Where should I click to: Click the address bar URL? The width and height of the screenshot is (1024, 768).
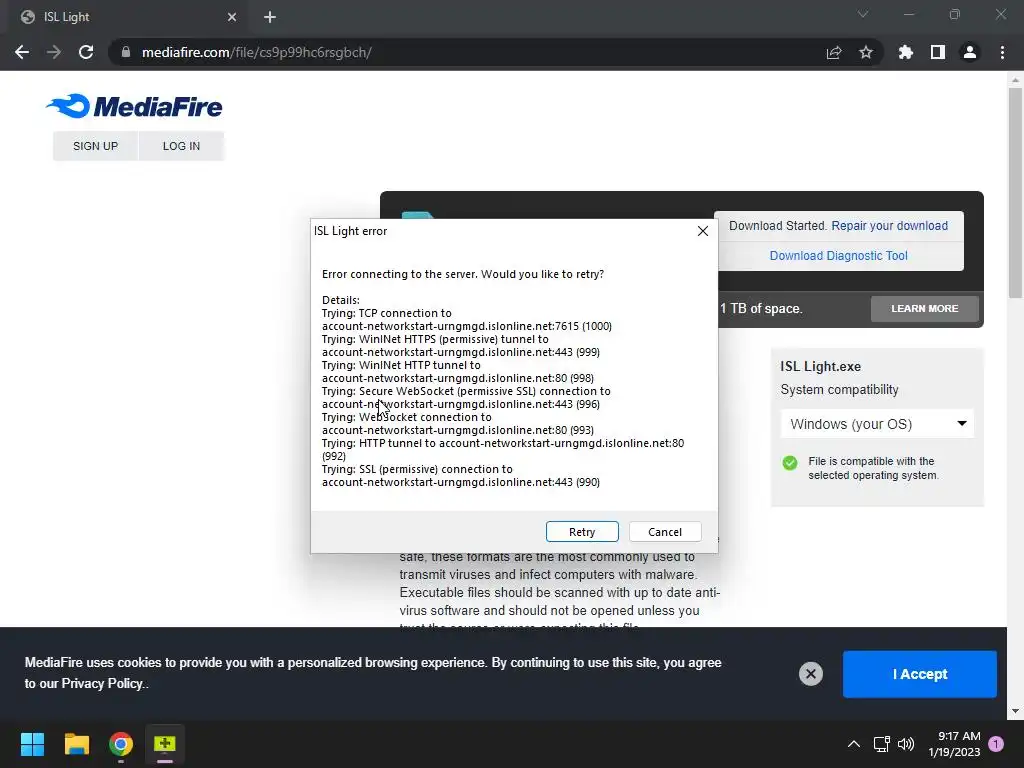pyautogui.click(x=257, y=52)
